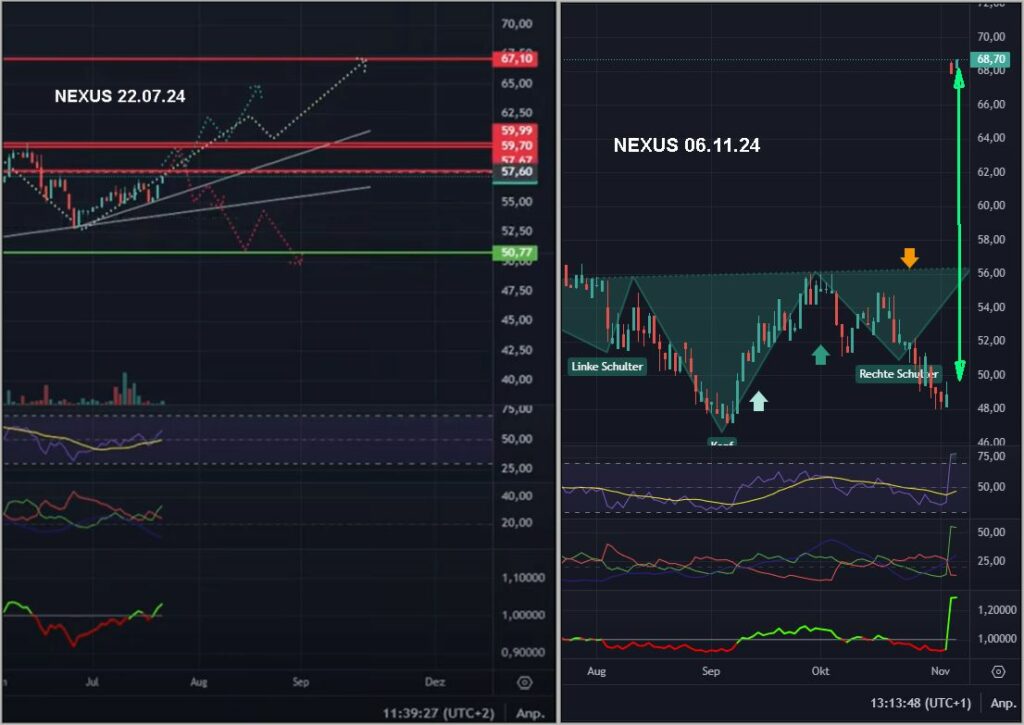Image resolution: width=1024 pixels, height=725 pixels.
Task: Toggle 'Anp.' auto-fit on right chart
Action: click(1000, 702)
